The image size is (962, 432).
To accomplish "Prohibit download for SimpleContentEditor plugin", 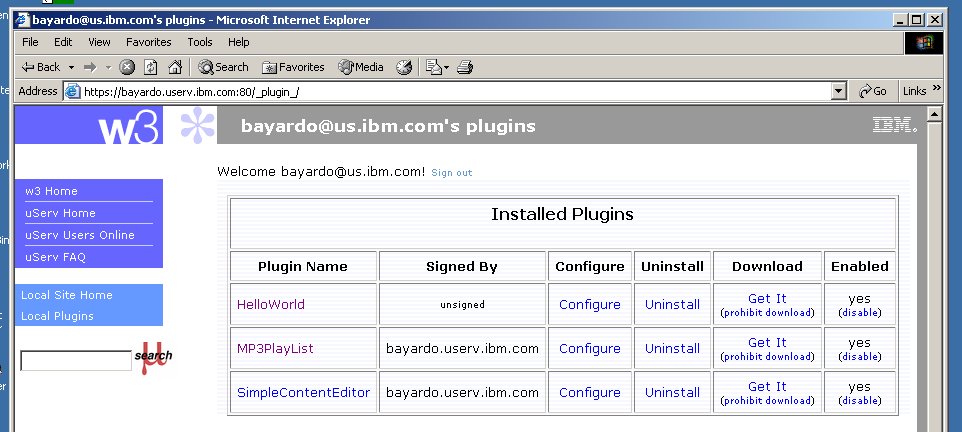I will click(767, 401).
